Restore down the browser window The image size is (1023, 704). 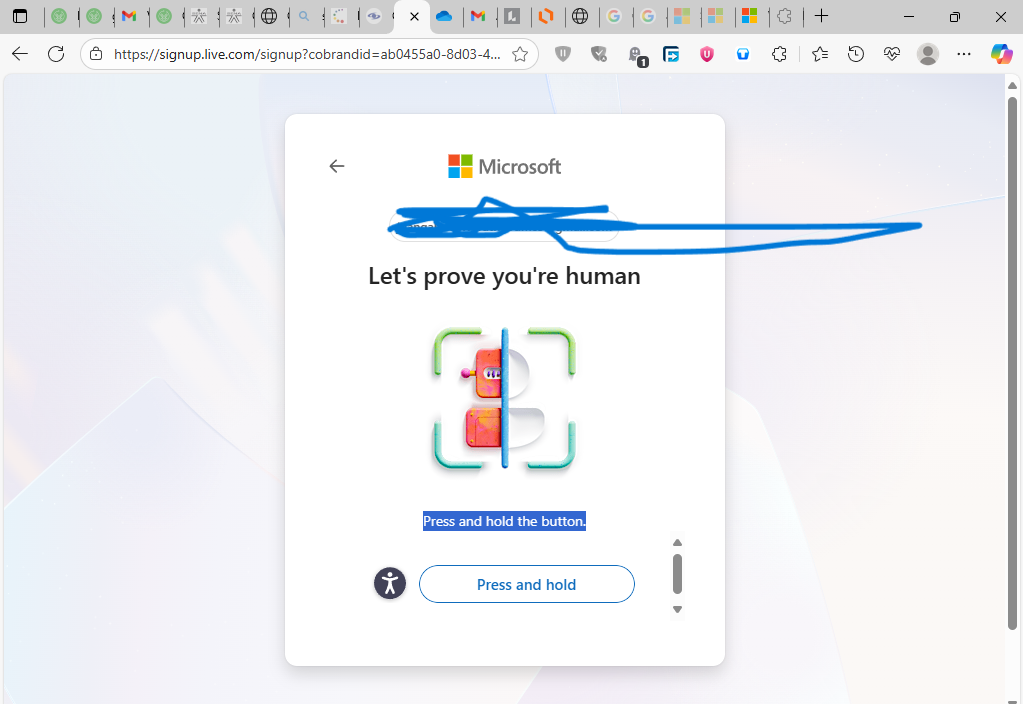[x=954, y=16]
